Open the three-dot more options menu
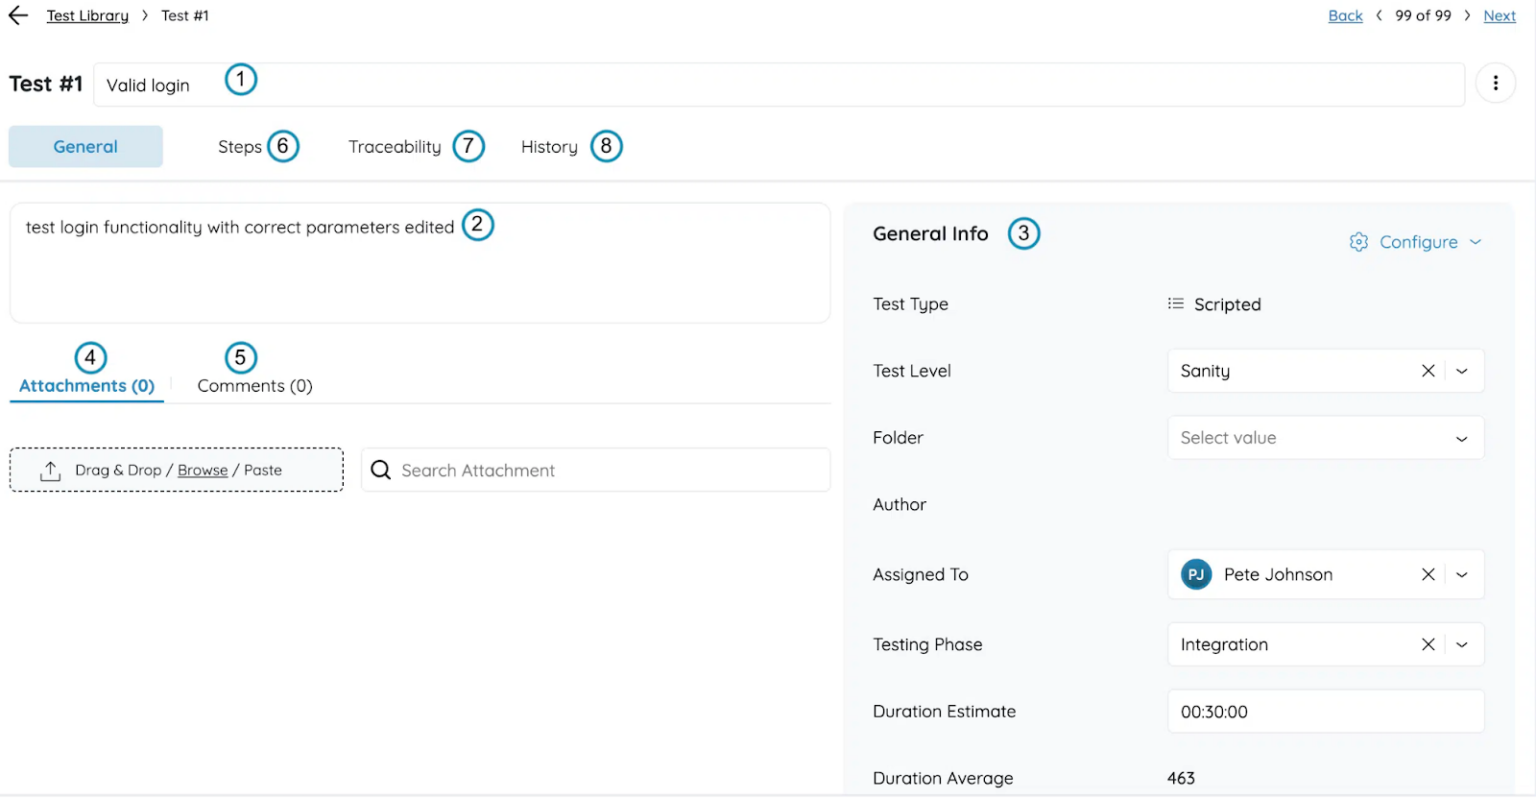1536x799 pixels. tap(1495, 84)
